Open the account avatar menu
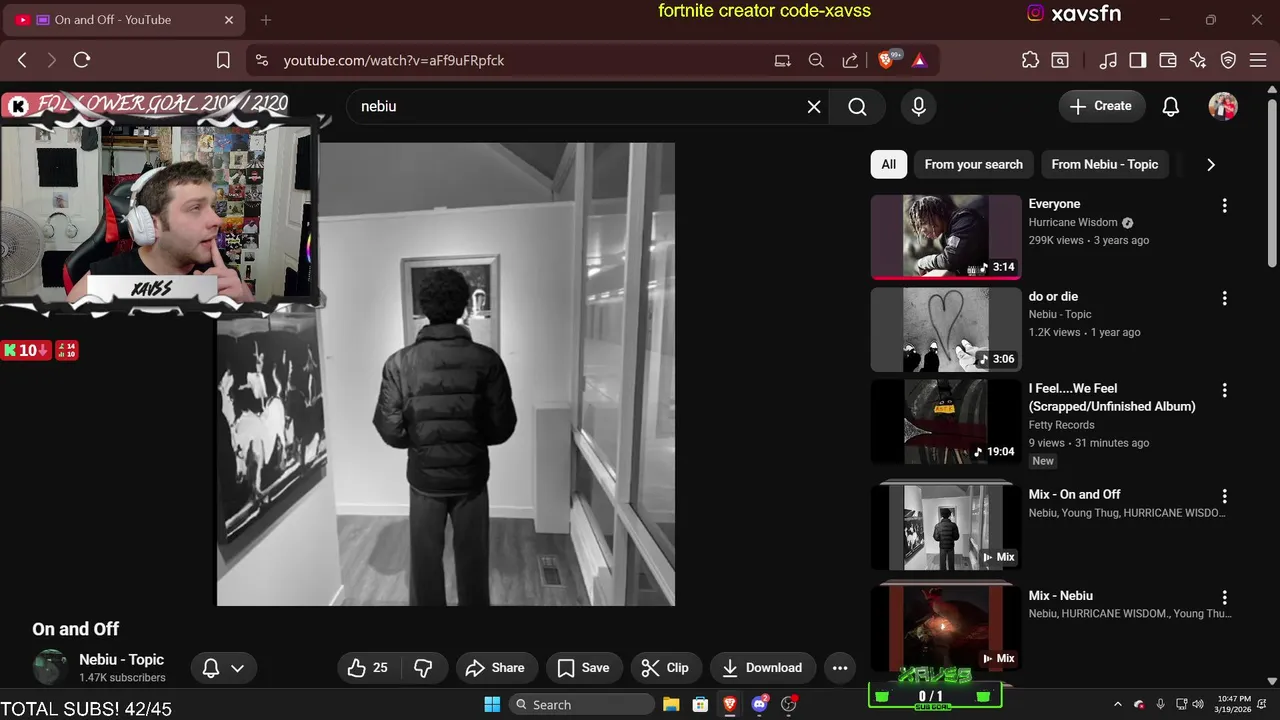 click(1223, 106)
